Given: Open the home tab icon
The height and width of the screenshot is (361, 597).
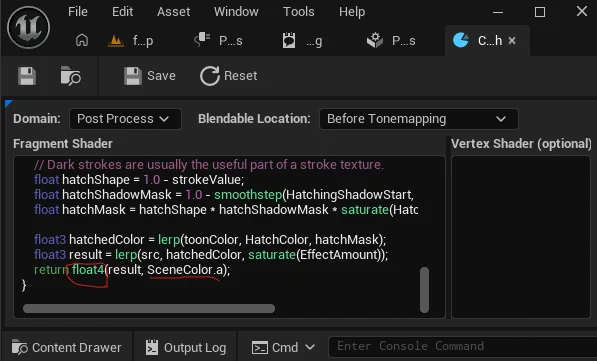Looking at the screenshot, I should pyautogui.click(x=82, y=40).
